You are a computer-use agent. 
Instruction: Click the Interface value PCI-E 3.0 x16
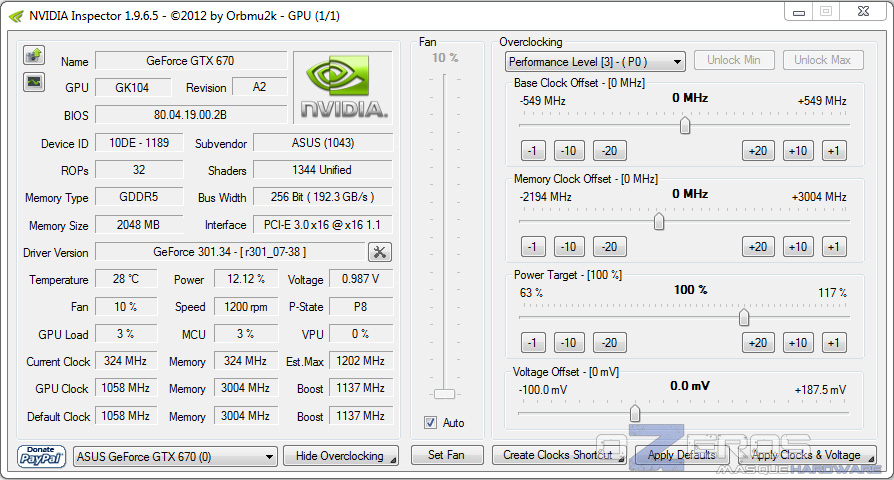[x=323, y=225]
